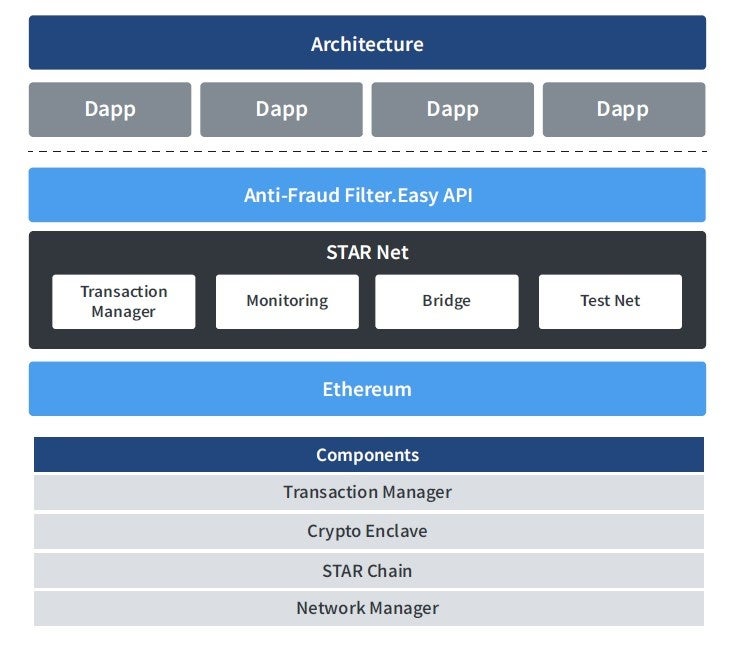Select the Bridge box
Screen dimensions: 732x645
(x=447, y=301)
